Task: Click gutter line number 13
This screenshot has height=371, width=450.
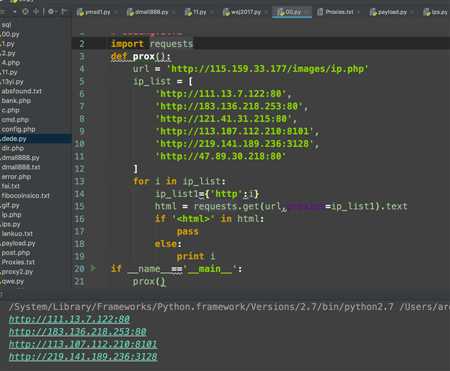Action: point(79,181)
